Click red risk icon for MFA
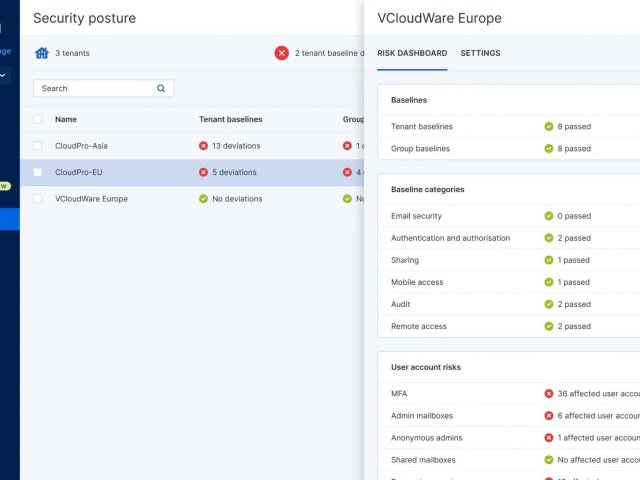This screenshot has width=640, height=480. click(549, 393)
